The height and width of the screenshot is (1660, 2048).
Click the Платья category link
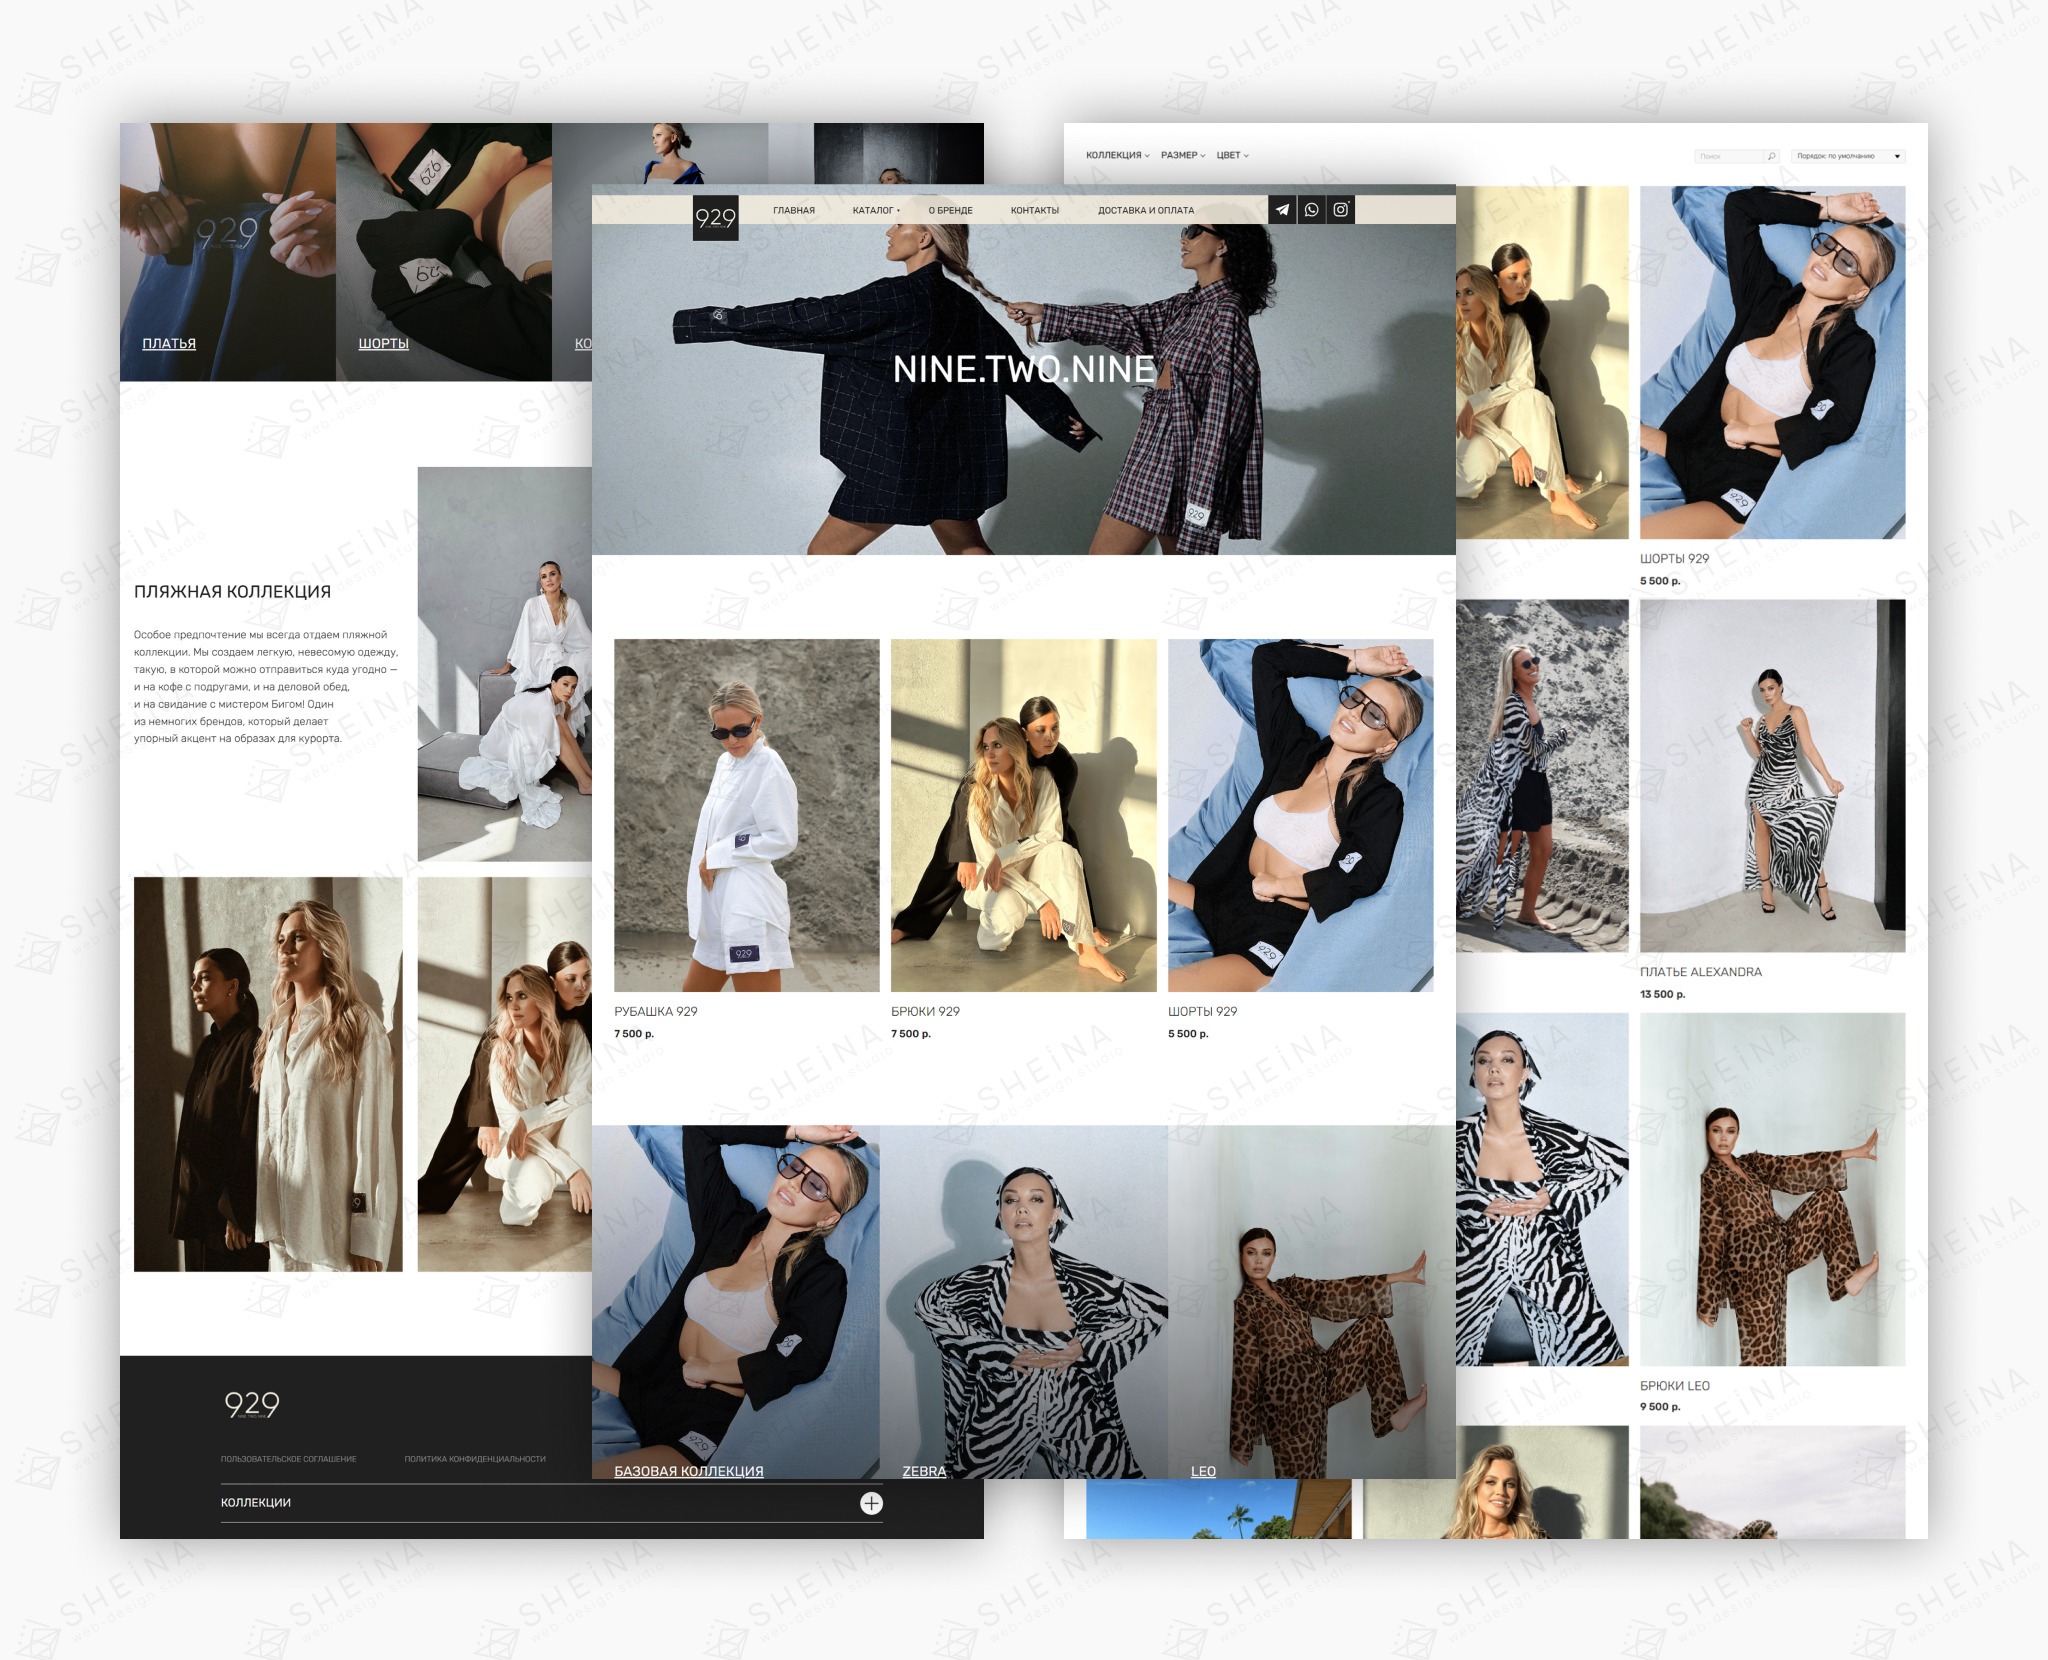(169, 344)
